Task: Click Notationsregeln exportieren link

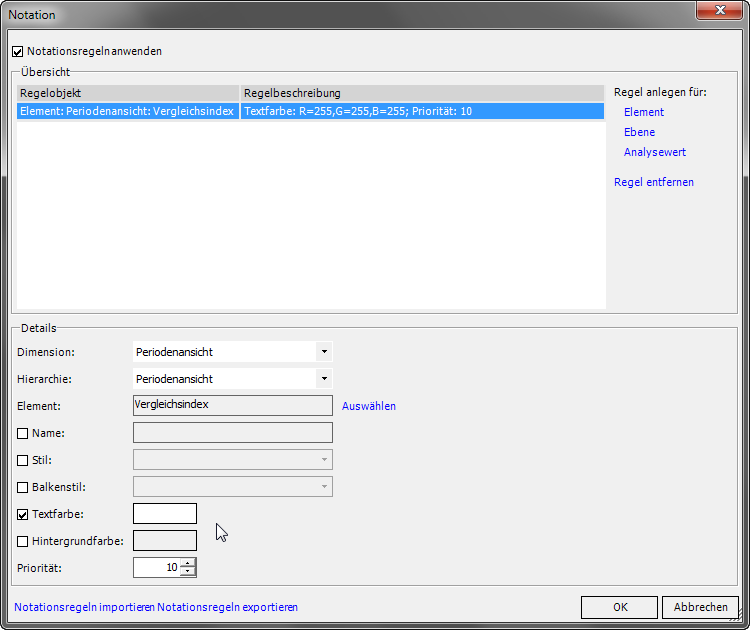Action: click(x=227, y=607)
